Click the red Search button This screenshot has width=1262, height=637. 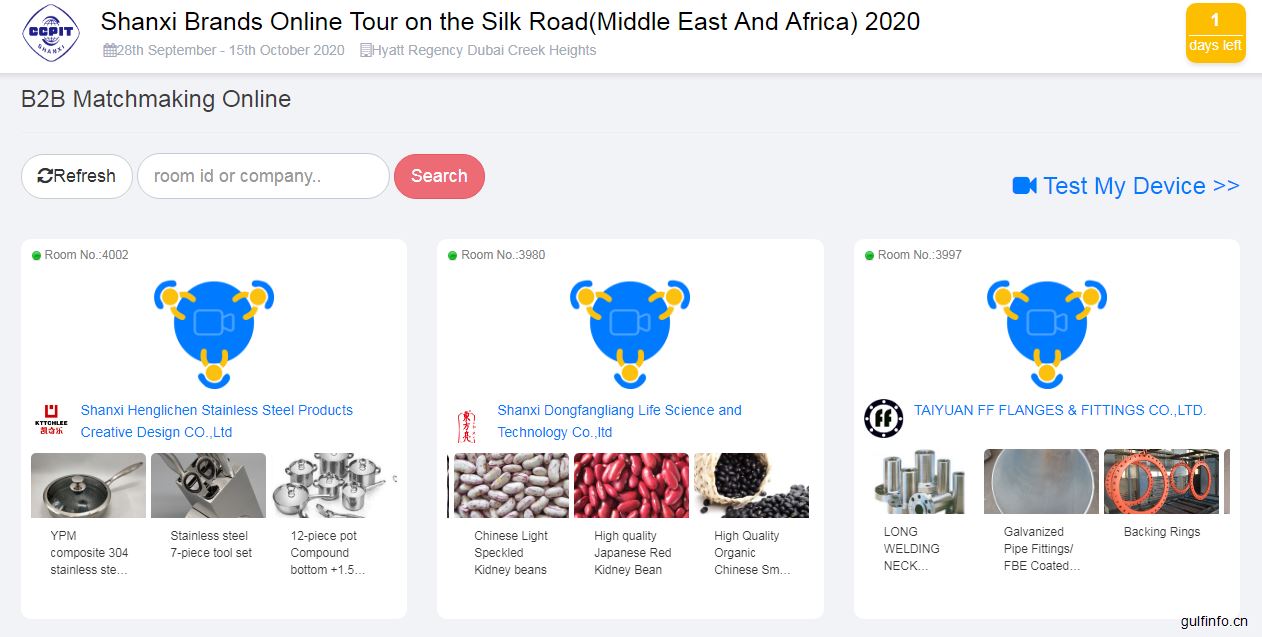click(439, 176)
